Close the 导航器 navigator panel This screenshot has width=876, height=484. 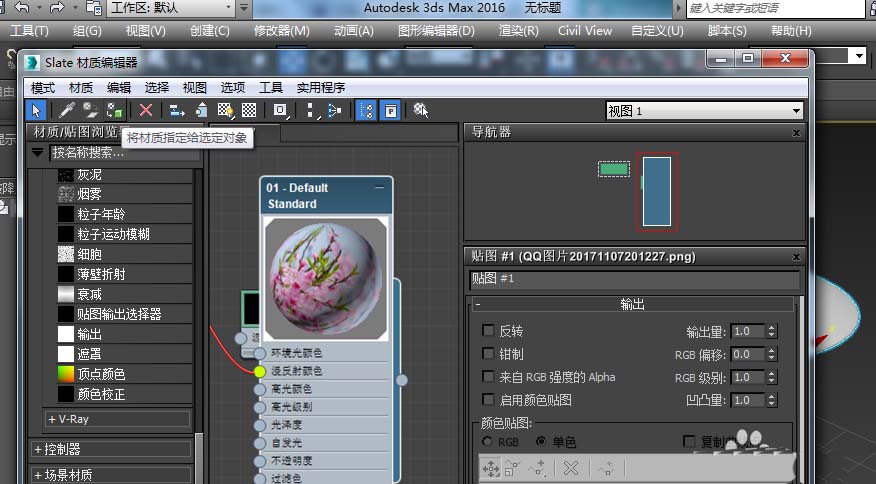(x=796, y=133)
